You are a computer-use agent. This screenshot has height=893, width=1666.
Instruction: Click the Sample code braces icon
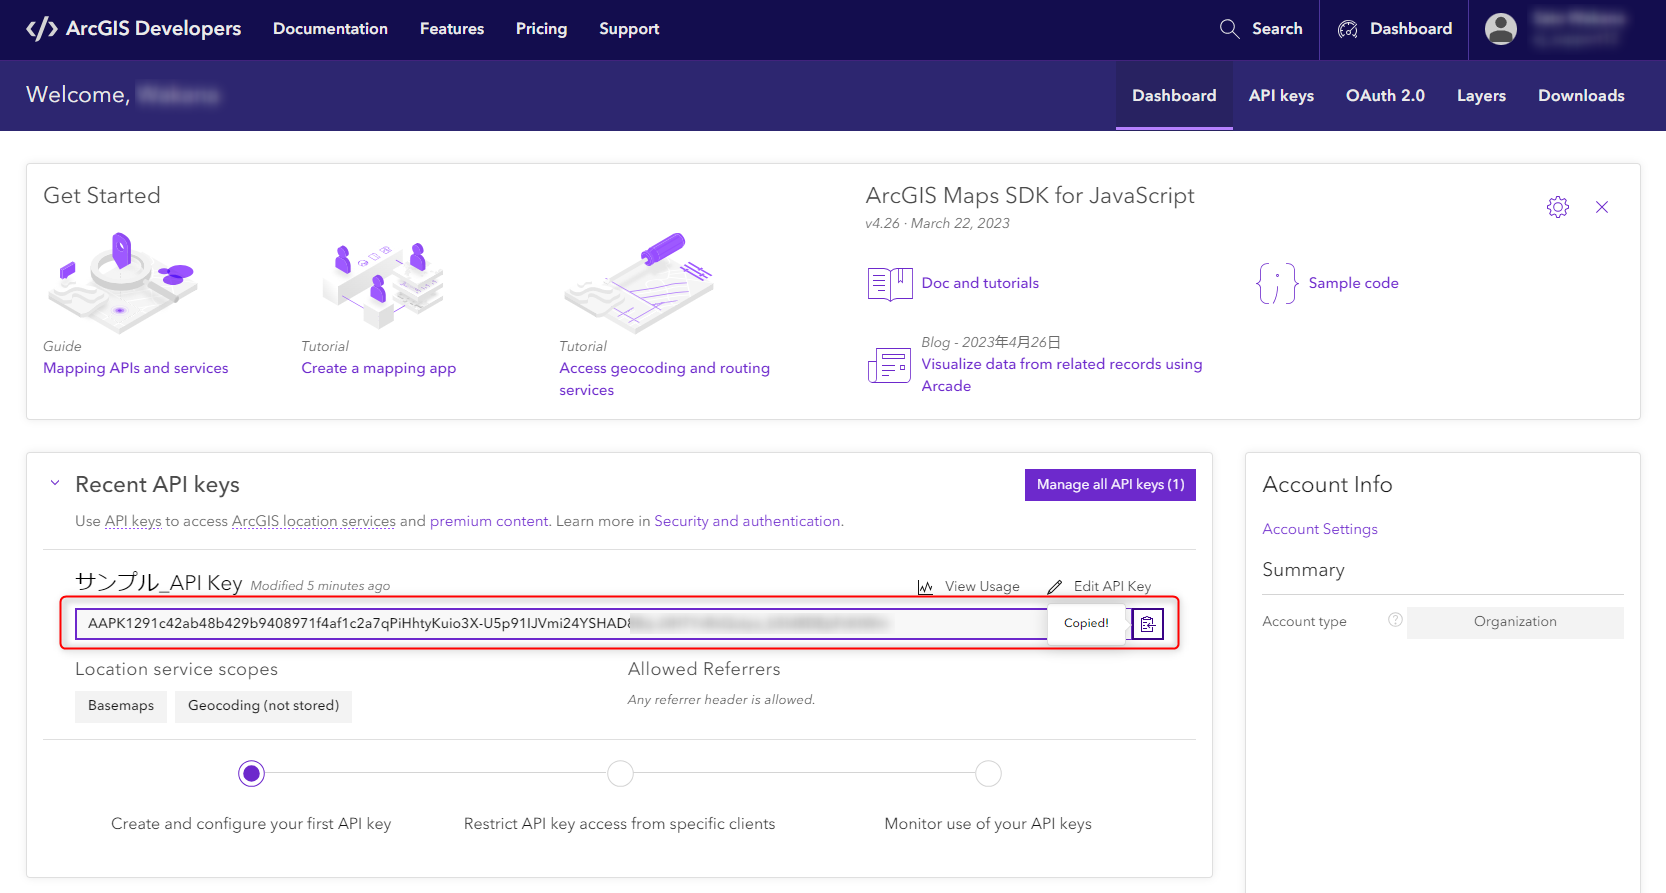pos(1277,284)
